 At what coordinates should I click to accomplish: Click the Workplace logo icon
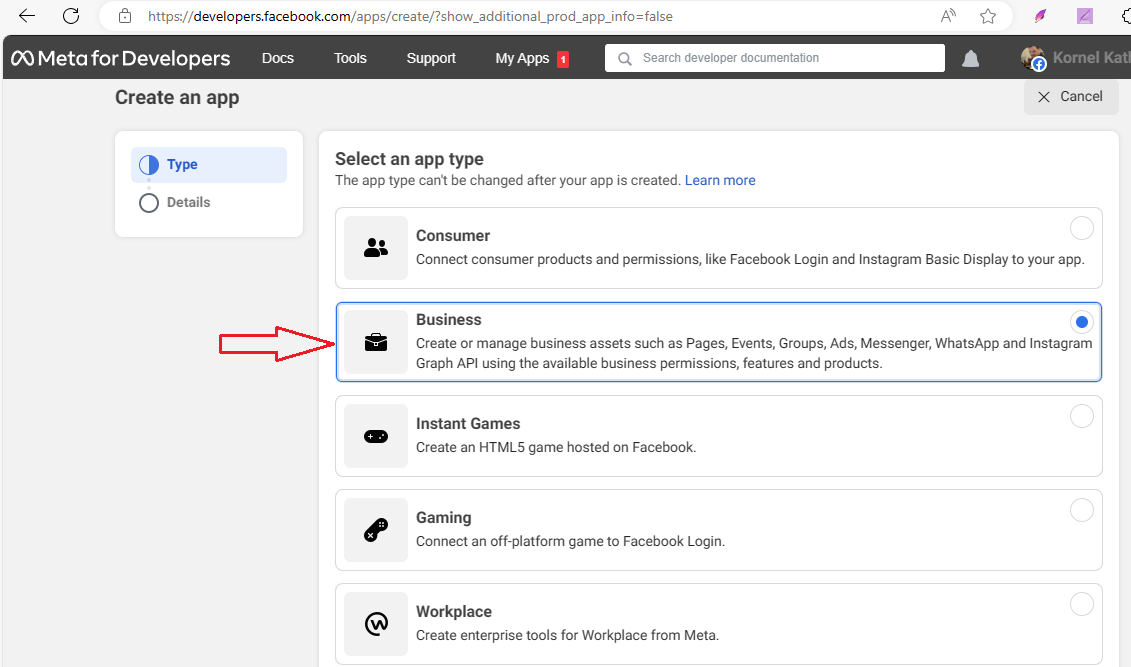376,624
